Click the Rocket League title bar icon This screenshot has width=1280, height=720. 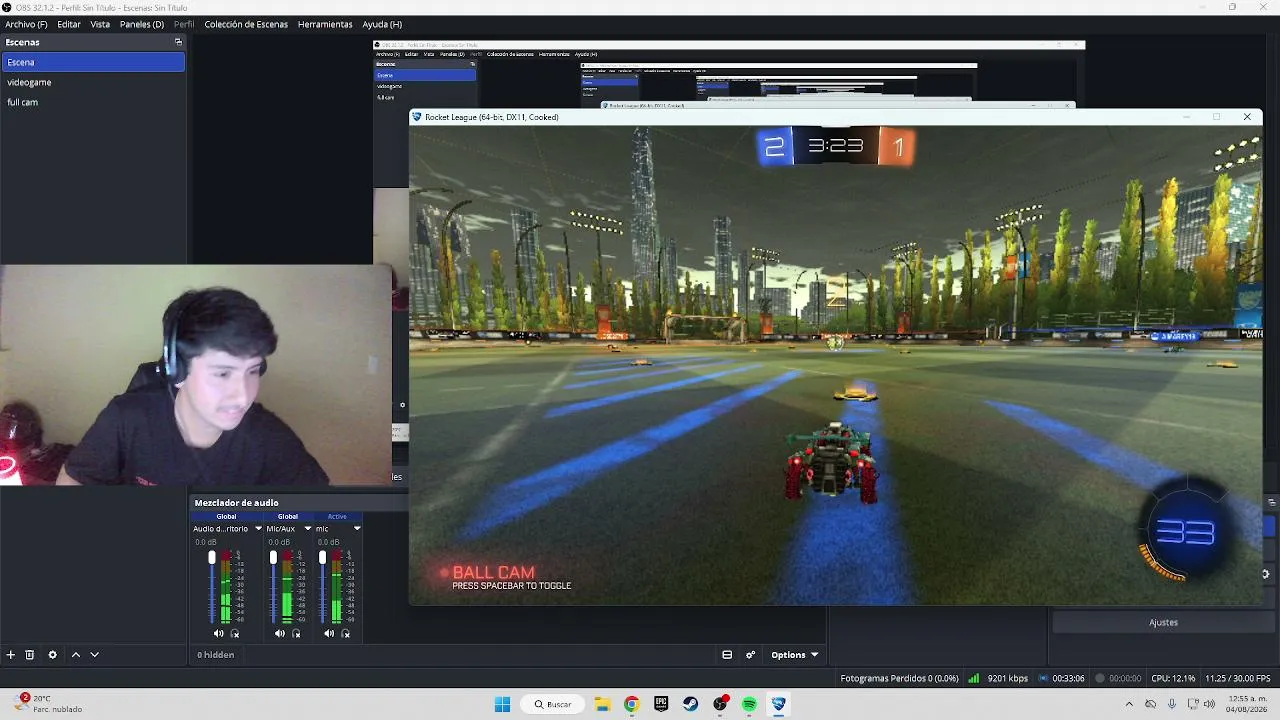417,117
